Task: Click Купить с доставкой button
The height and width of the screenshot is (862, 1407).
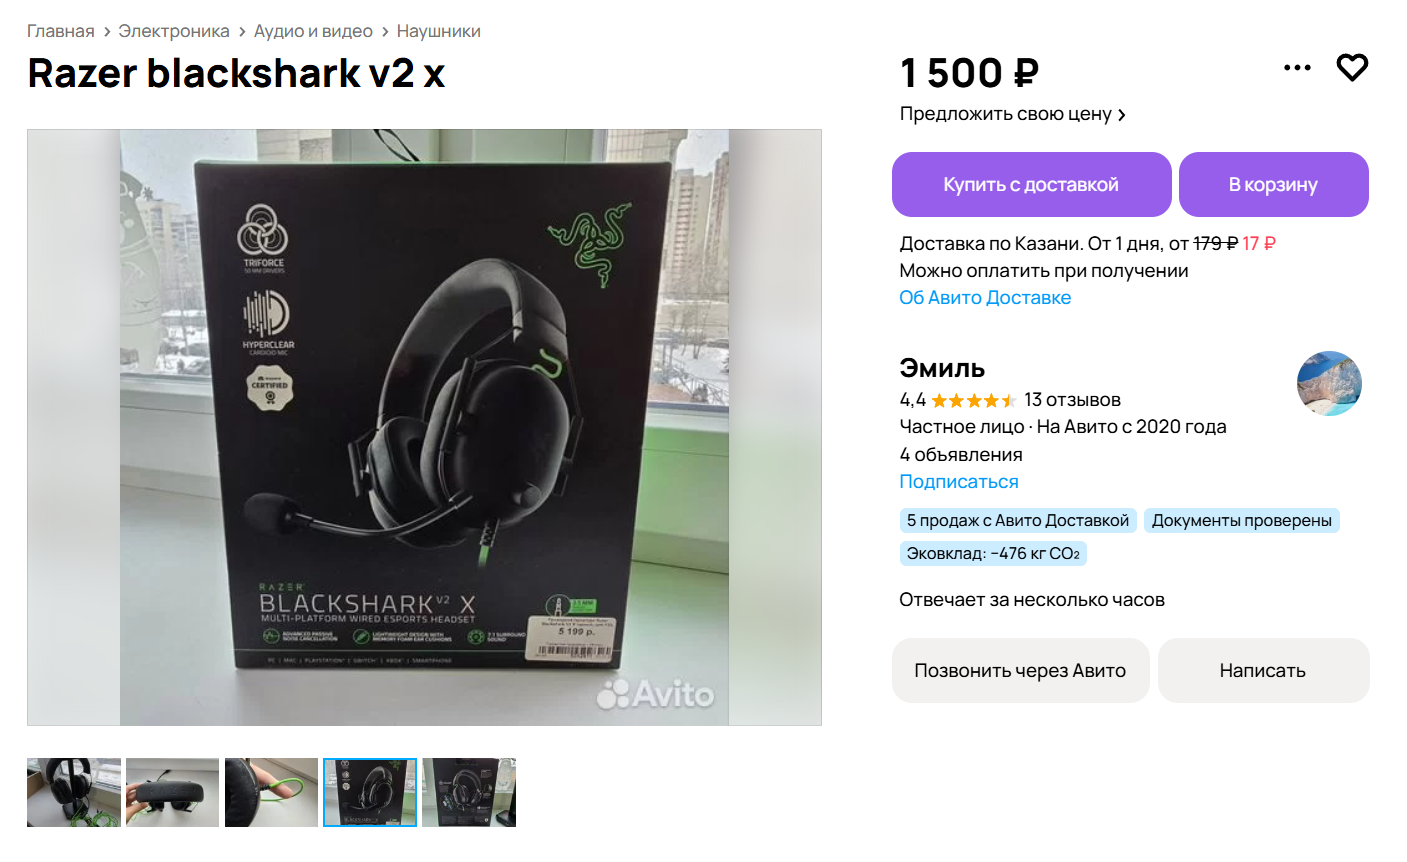Action: 1031,184
